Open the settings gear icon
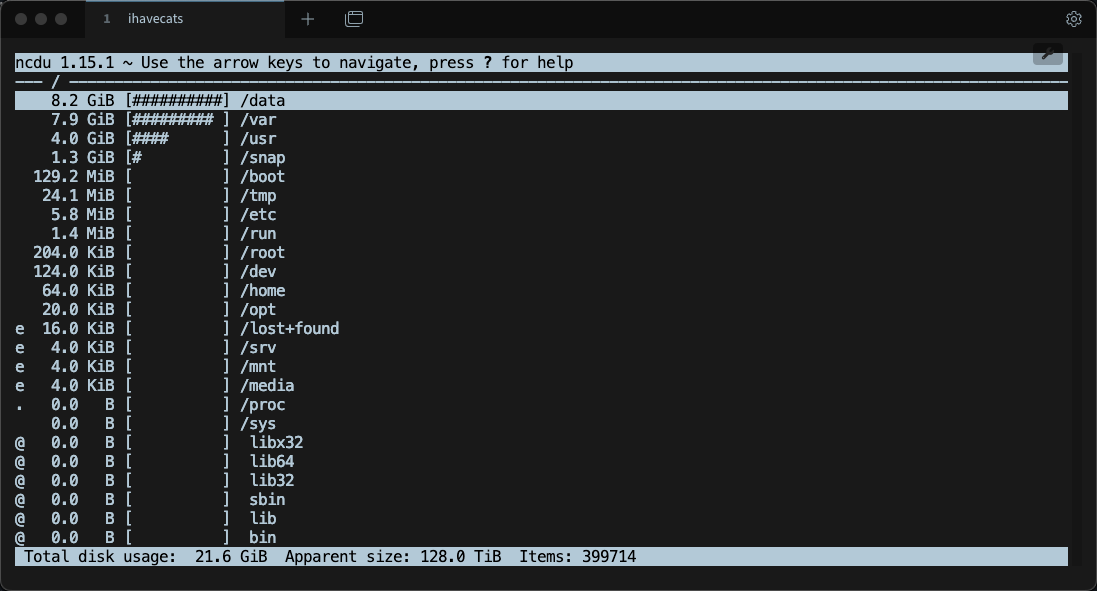This screenshot has height=591, width=1097. [1073, 19]
